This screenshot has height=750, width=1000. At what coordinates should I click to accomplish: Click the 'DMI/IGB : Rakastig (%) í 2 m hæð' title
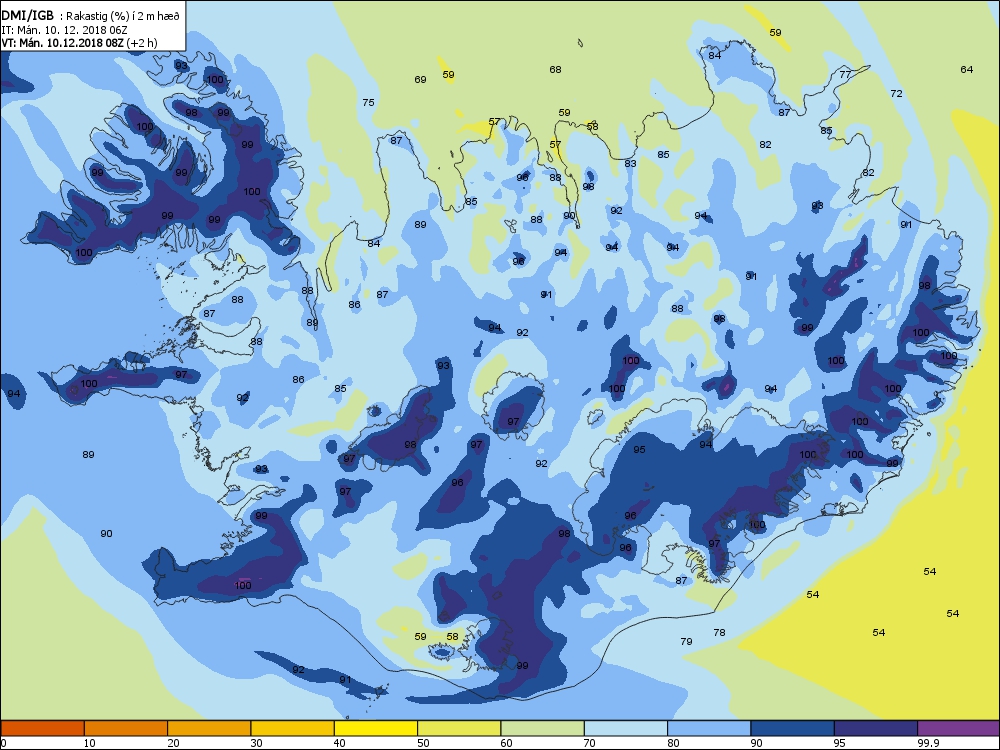(x=91, y=16)
